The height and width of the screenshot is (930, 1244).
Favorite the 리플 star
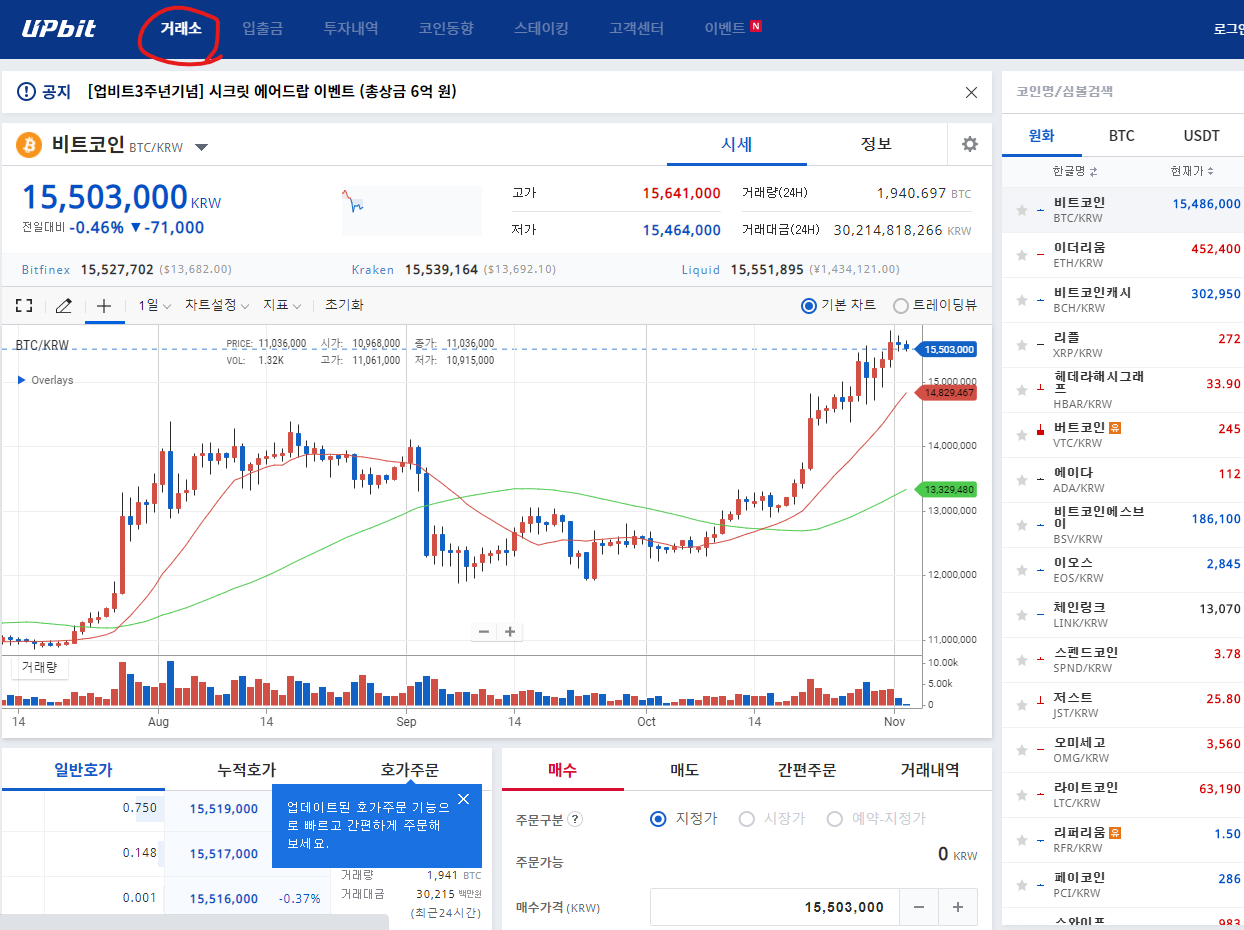tap(1022, 345)
